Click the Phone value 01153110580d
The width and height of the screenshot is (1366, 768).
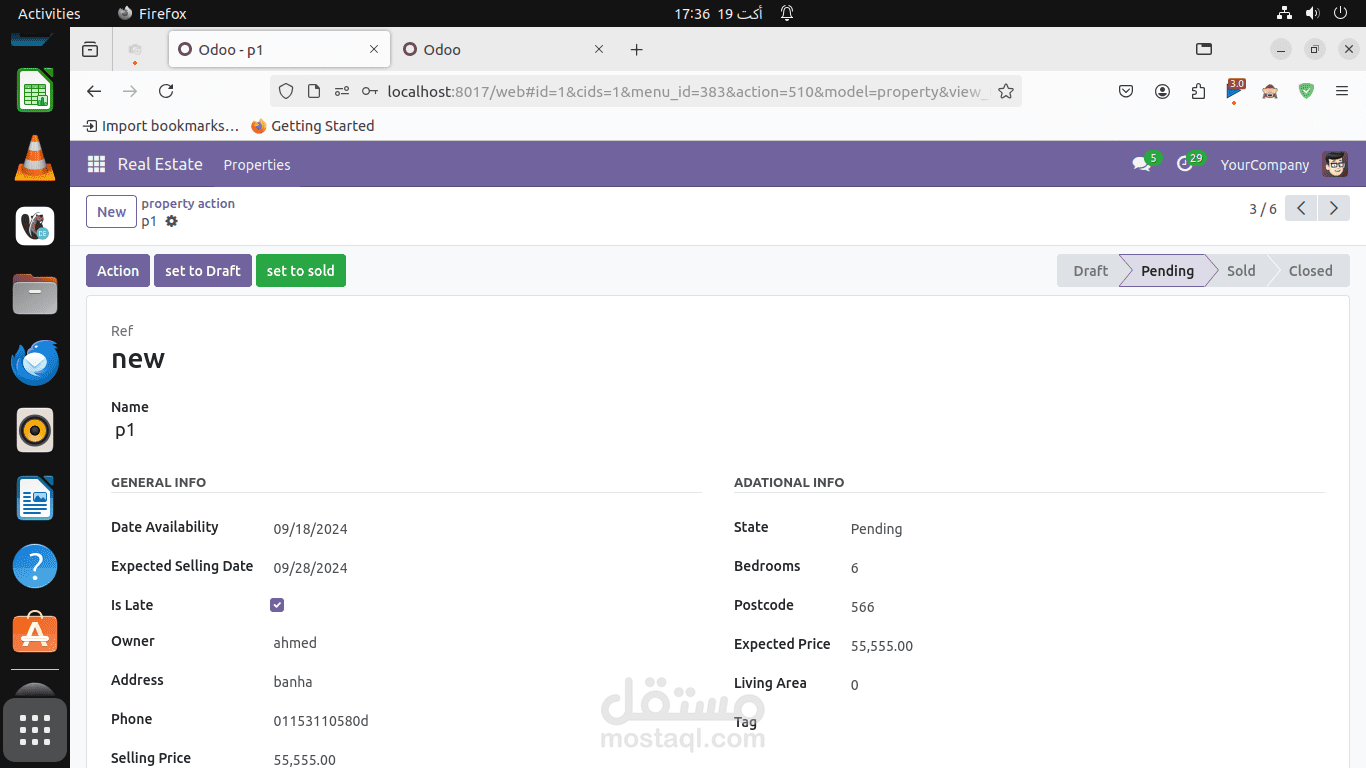(x=321, y=721)
